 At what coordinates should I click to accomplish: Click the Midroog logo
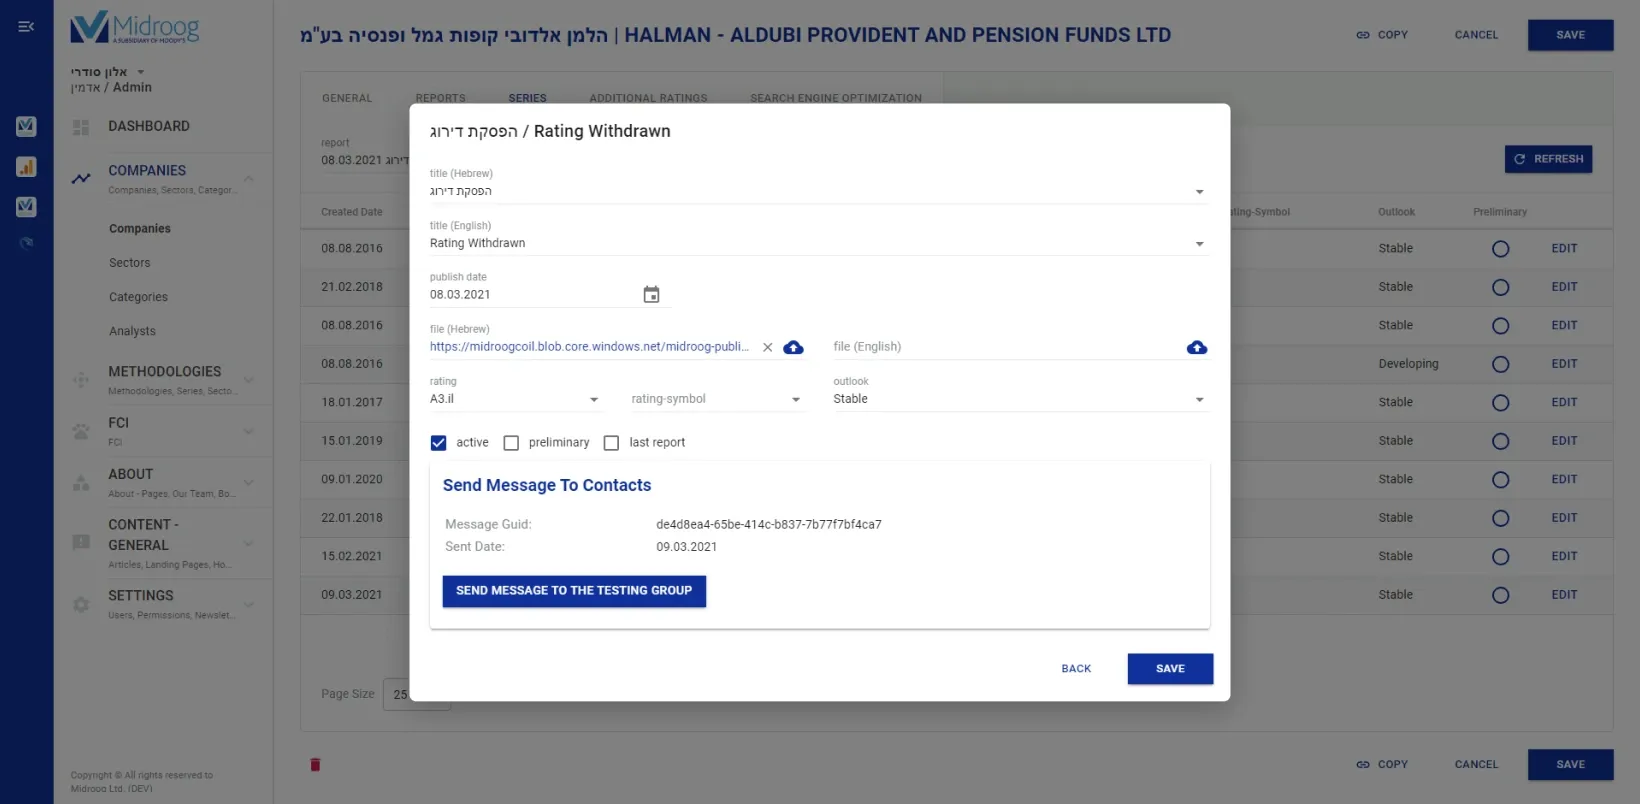click(135, 27)
